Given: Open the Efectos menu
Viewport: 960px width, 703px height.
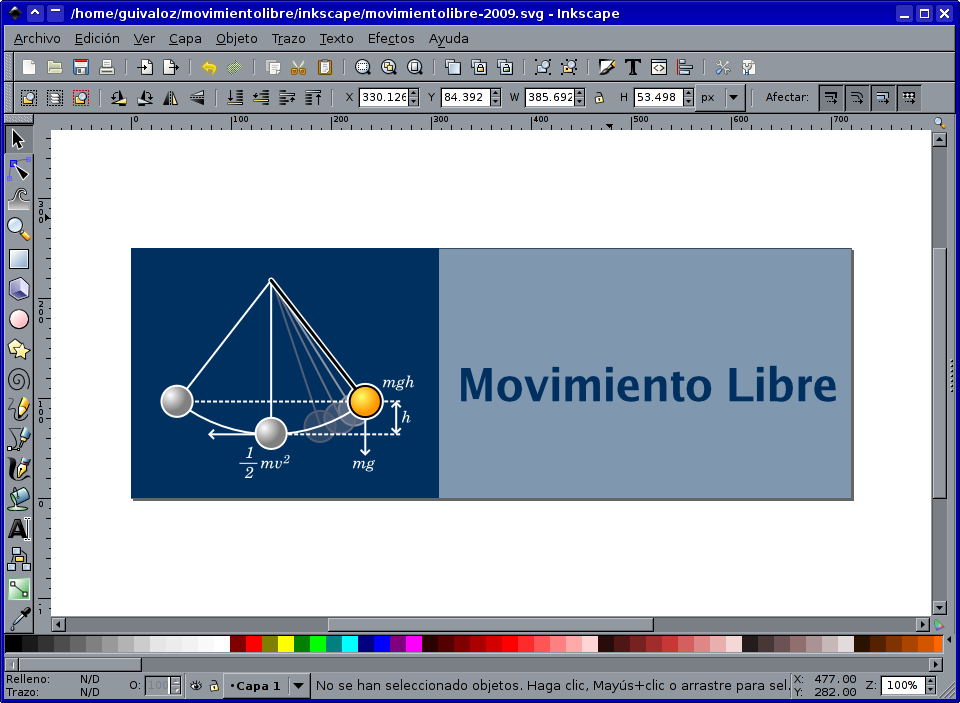Looking at the screenshot, I should click(390, 38).
